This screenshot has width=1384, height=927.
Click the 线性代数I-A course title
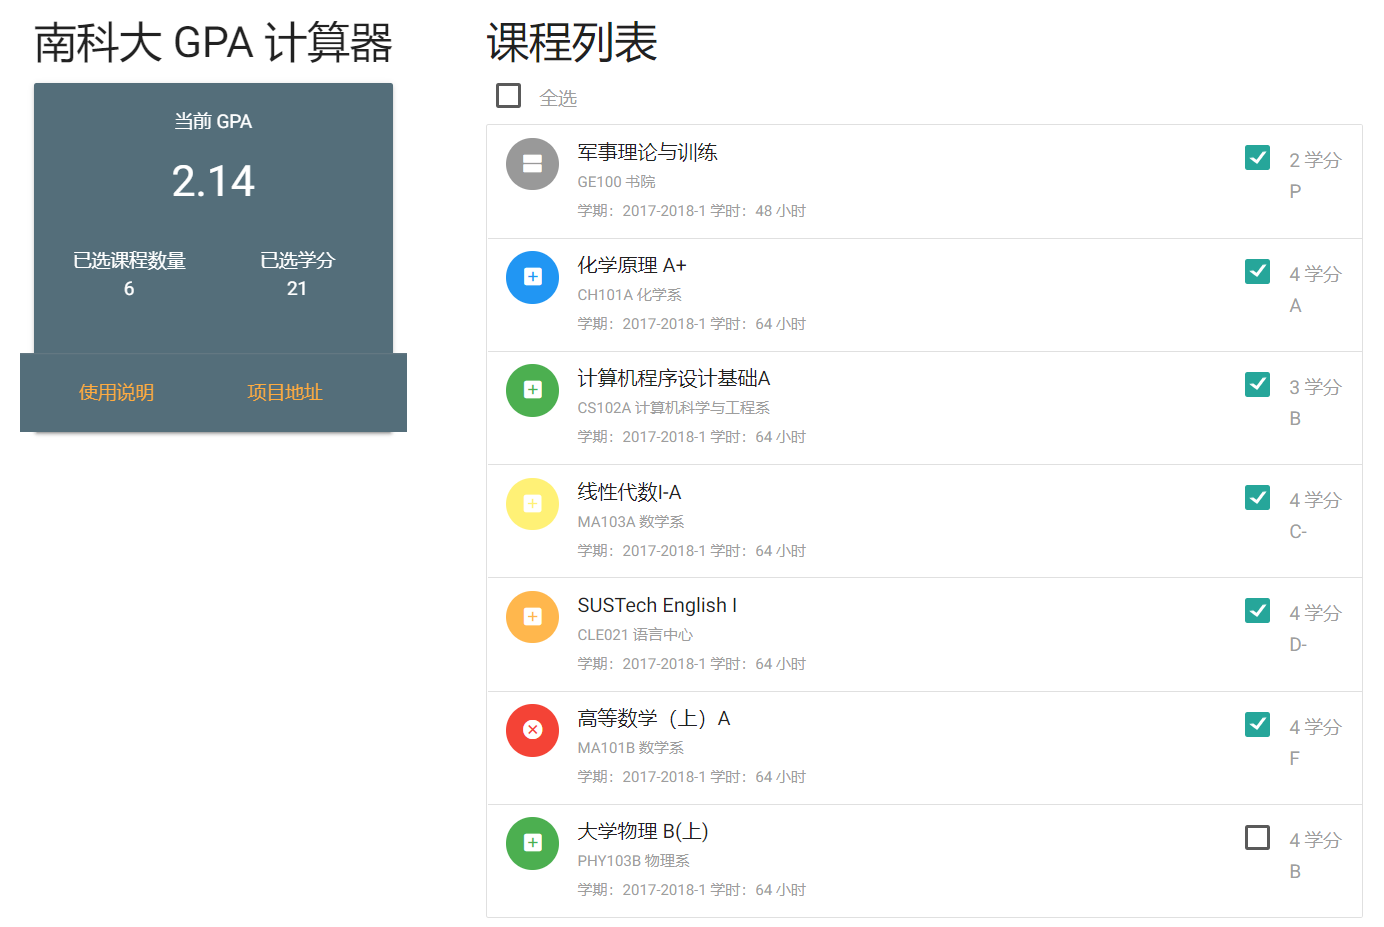tap(629, 492)
